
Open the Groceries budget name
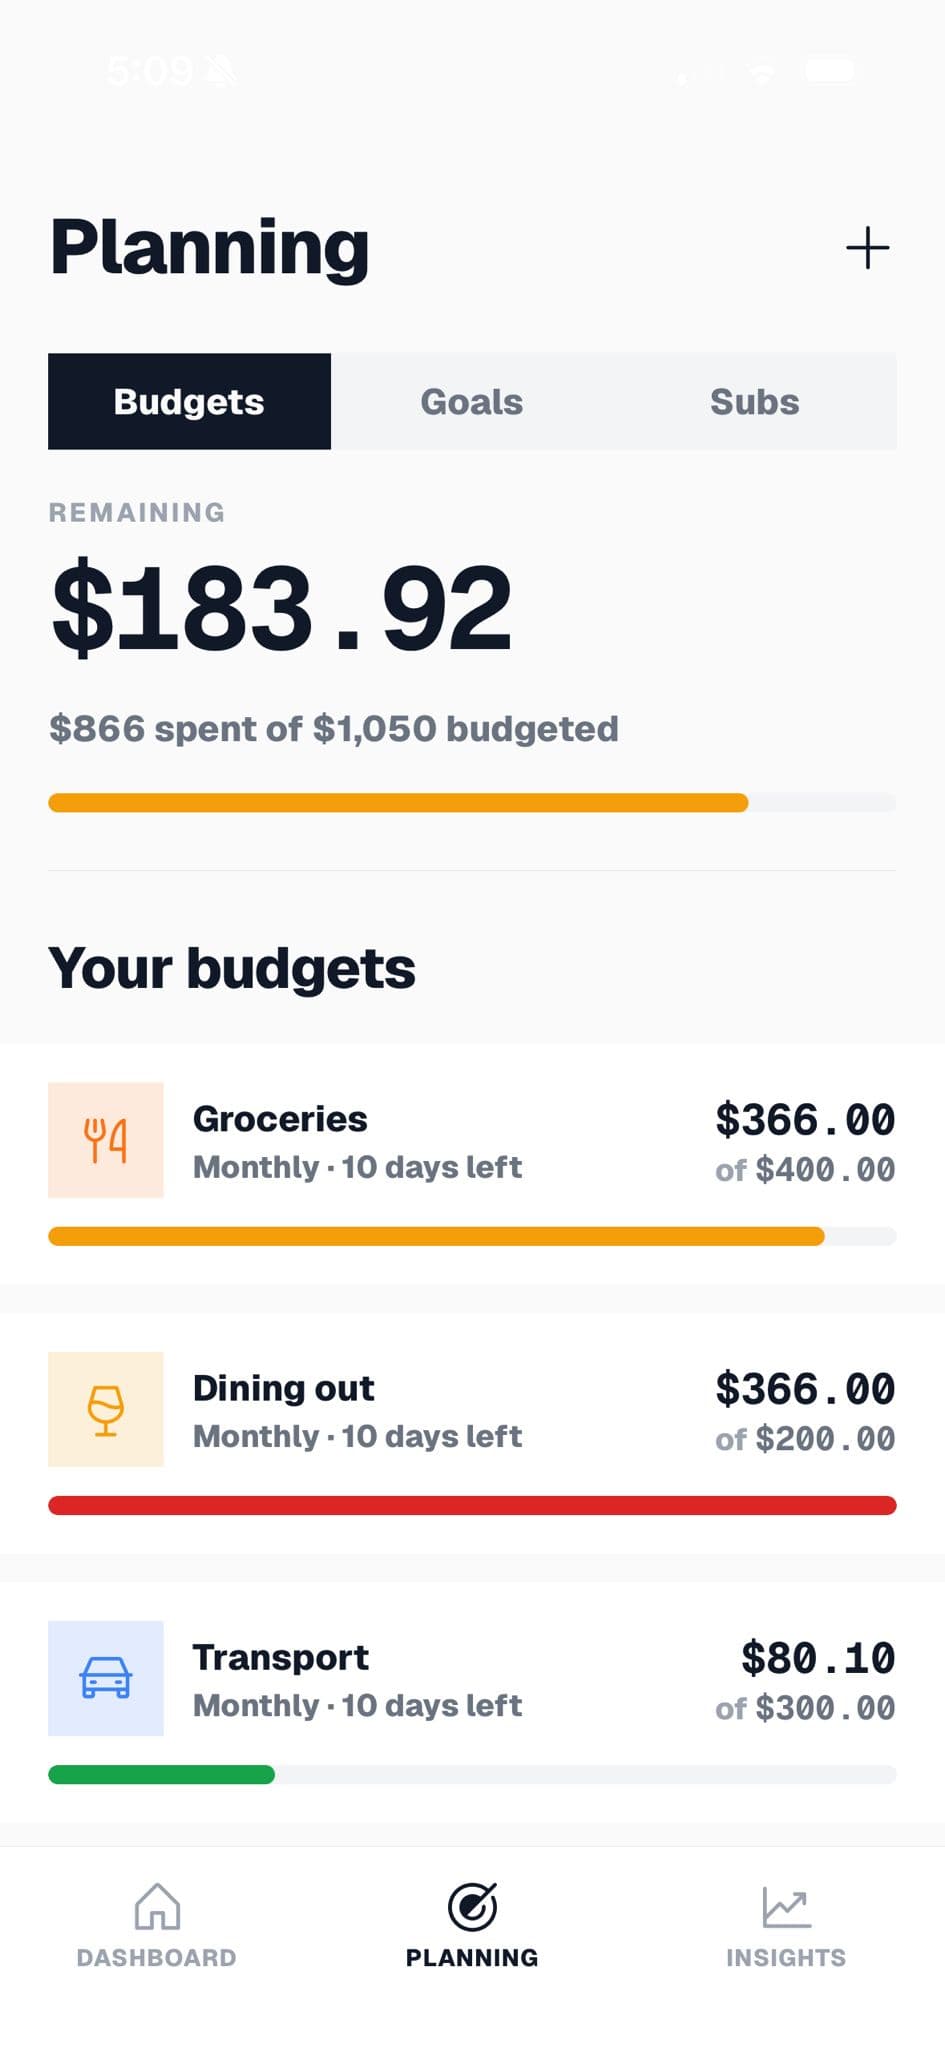click(280, 1119)
